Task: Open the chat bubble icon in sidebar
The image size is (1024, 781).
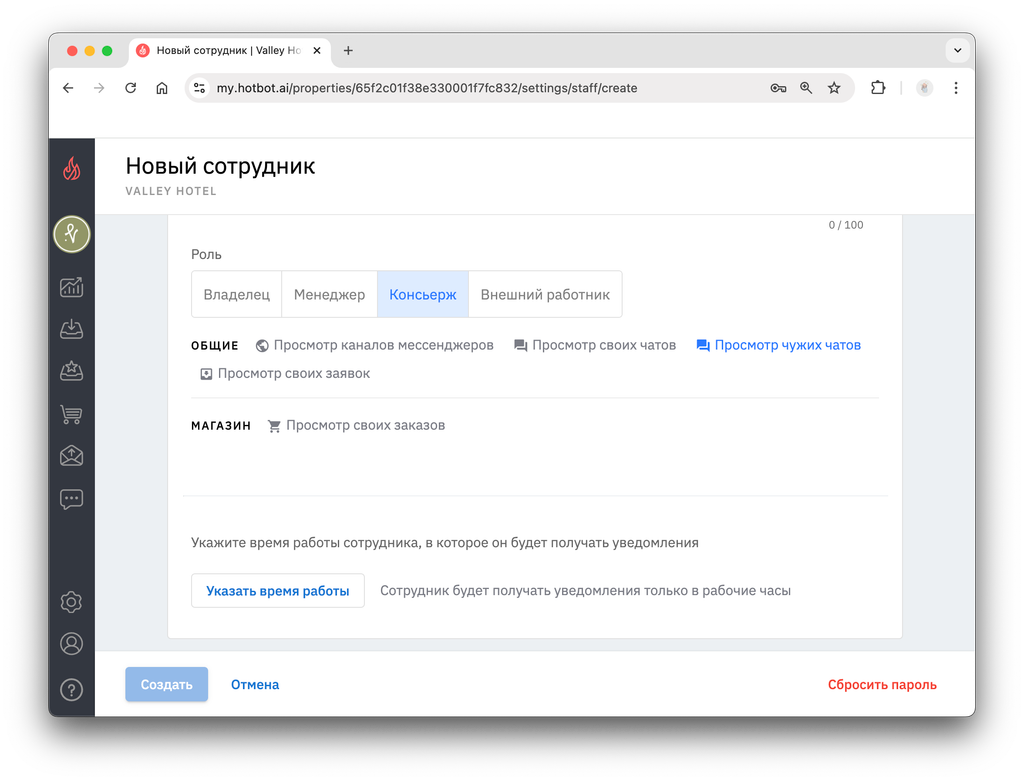Action: (x=72, y=500)
